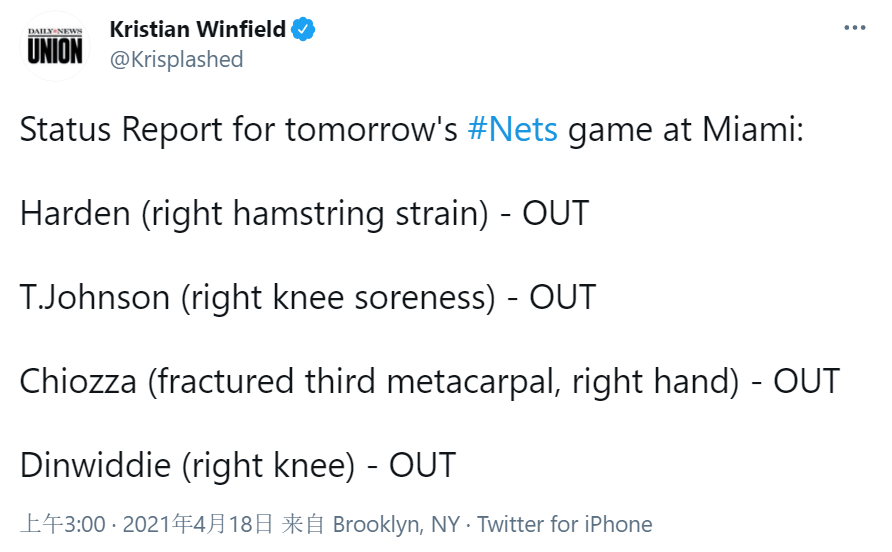Visit the @Krisplashed handle link
This screenshot has height=552, width=892.
[176, 59]
